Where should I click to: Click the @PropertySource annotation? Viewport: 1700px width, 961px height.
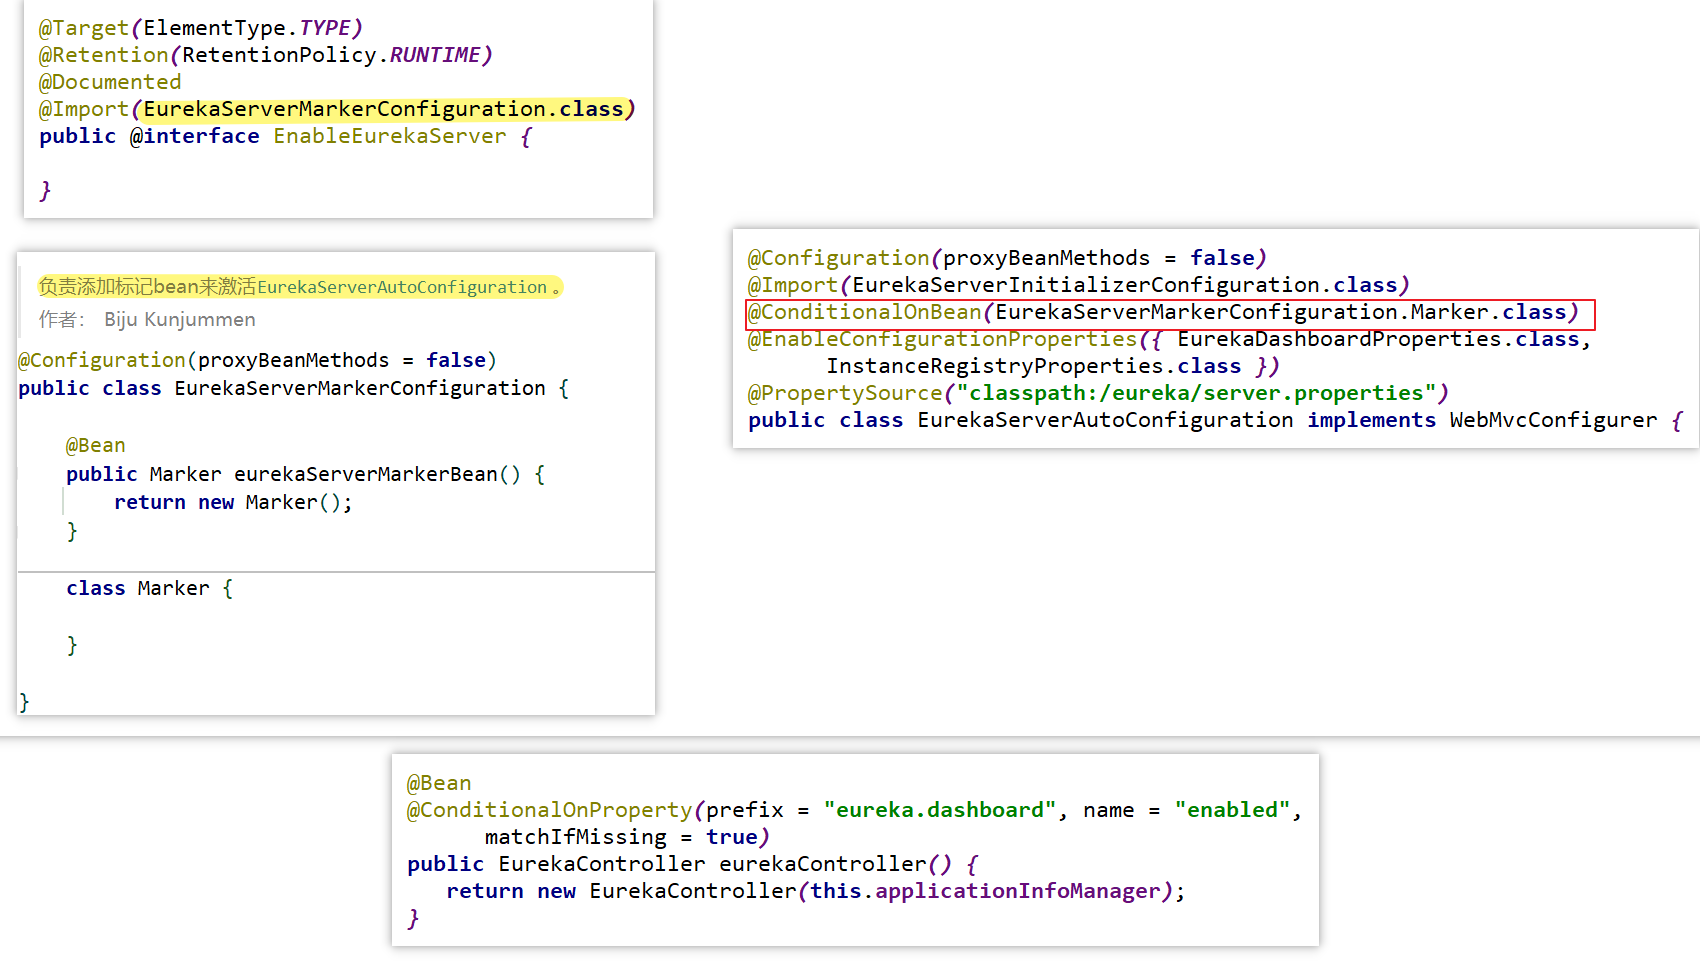(846, 393)
